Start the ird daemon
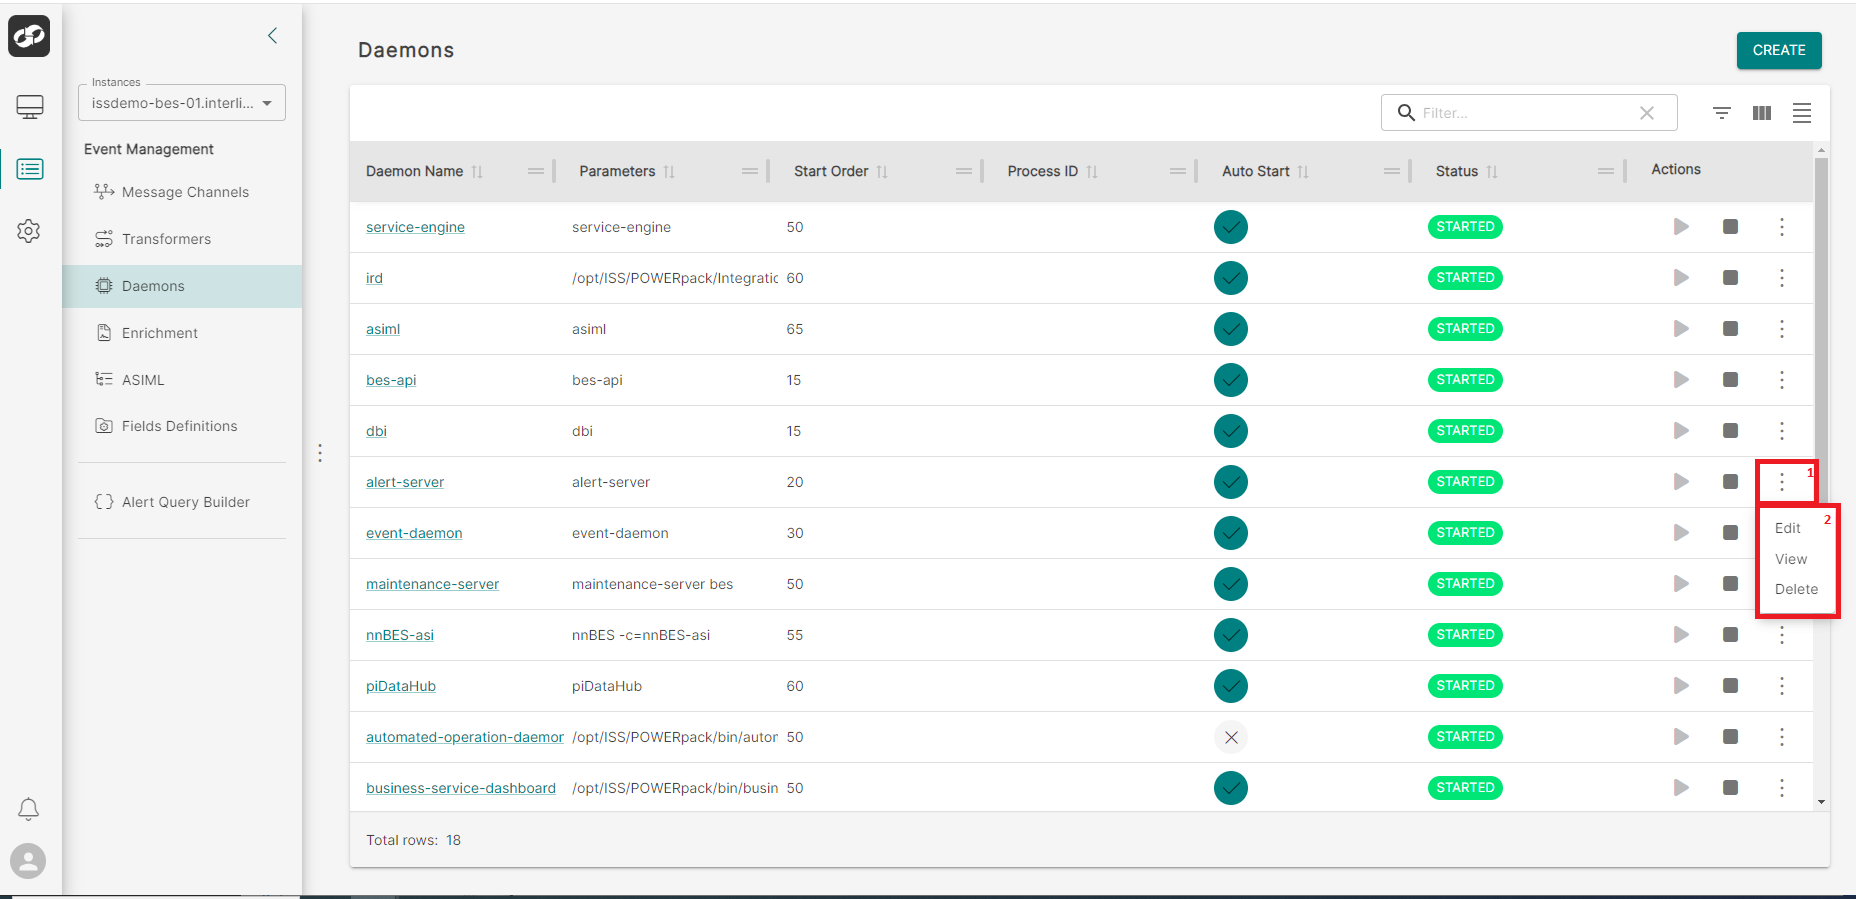 [x=1681, y=278]
